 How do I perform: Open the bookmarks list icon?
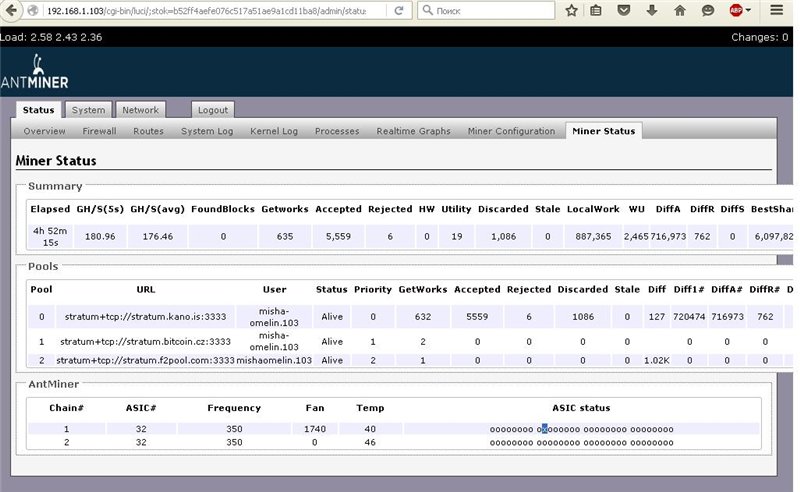[x=596, y=10]
